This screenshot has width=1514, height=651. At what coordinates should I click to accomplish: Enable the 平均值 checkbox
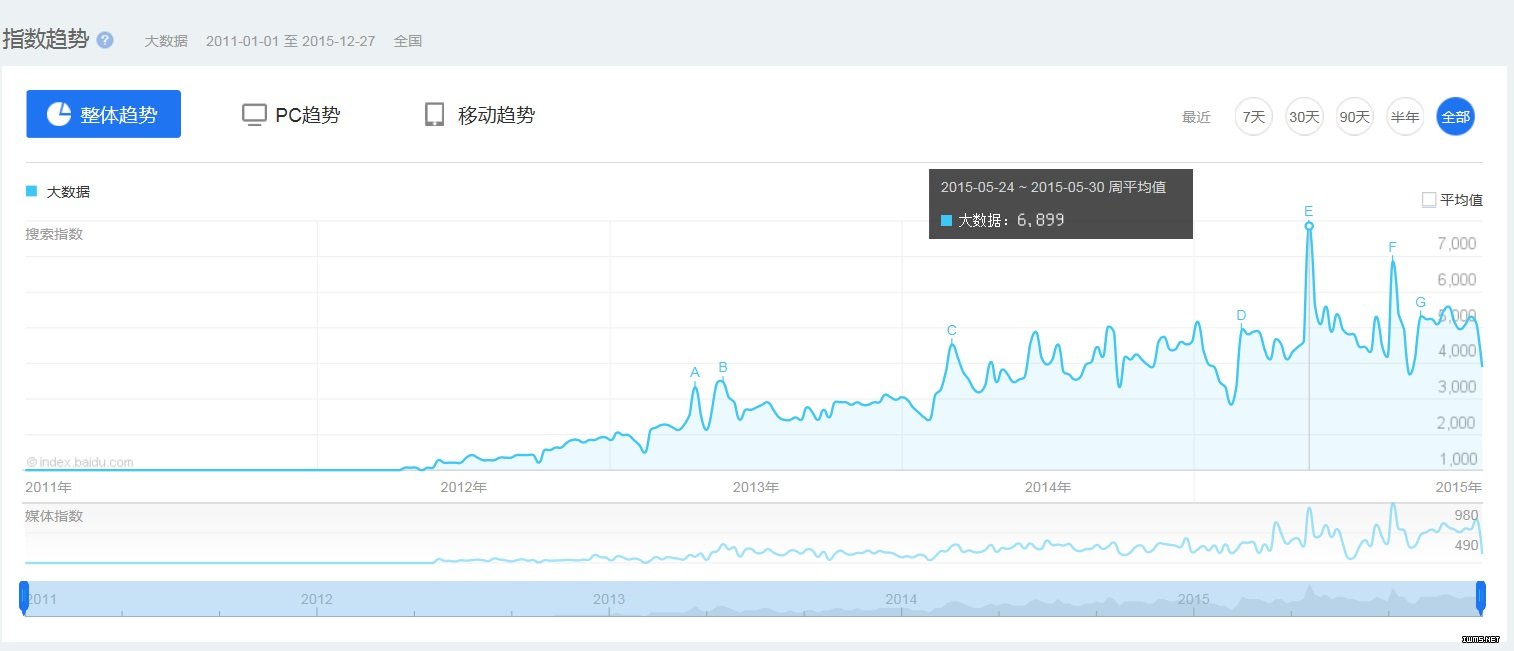1429,200
